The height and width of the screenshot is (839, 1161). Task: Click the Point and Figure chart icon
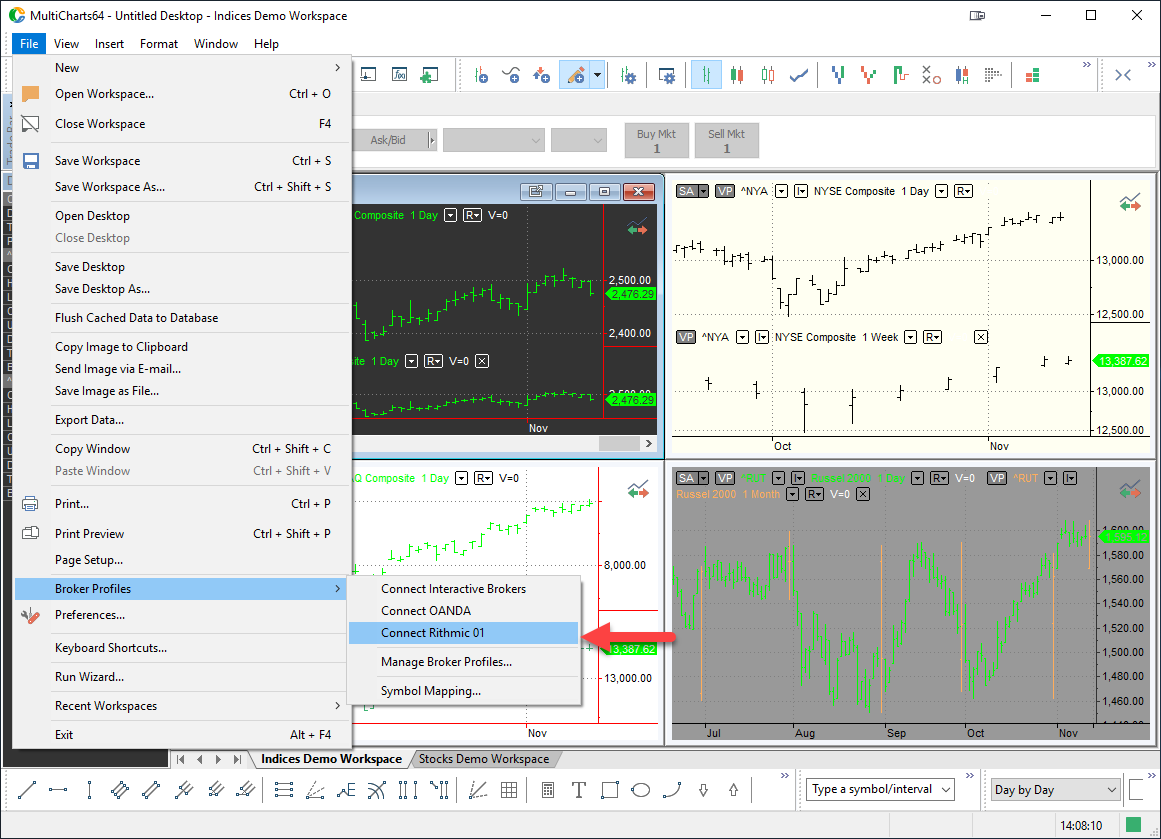tap(931, 75)
